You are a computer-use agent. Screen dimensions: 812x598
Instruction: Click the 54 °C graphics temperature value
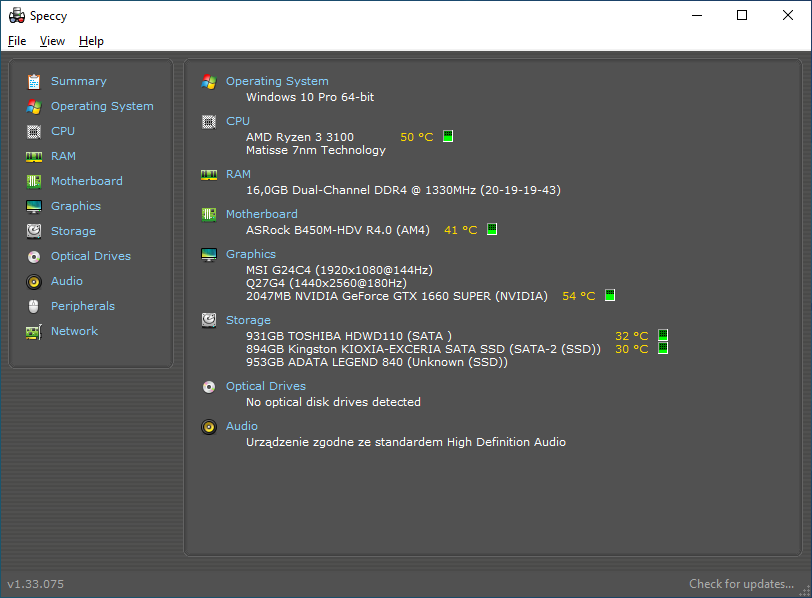pyautogui.click(x=578, y=296)
